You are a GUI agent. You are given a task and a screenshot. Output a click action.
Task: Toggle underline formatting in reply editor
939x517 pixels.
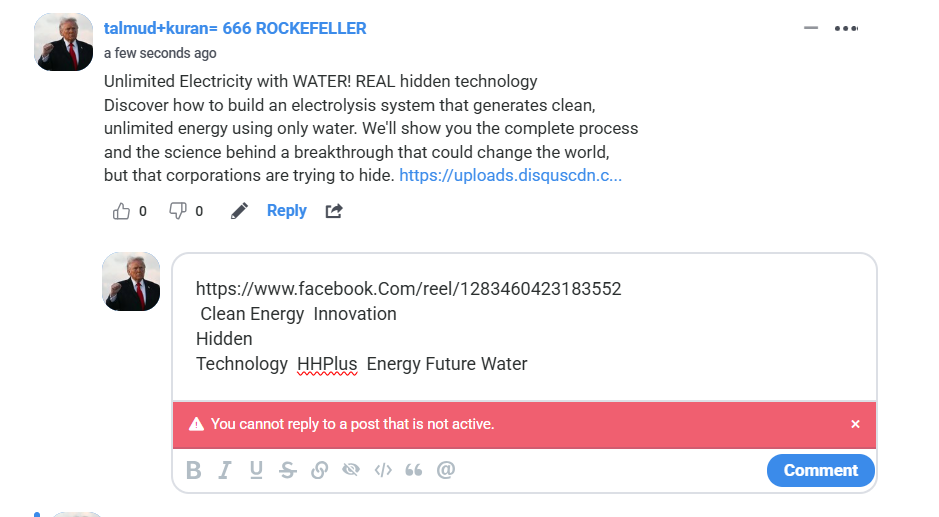[x=257, y=471]
